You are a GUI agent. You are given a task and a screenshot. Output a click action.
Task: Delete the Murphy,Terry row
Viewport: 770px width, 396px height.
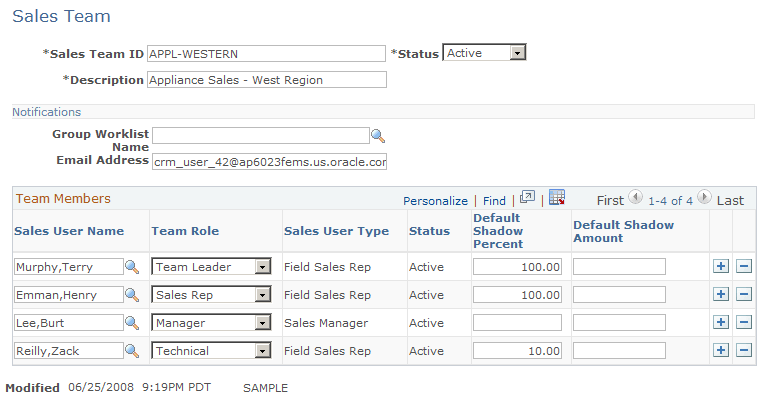coord(744,266)
